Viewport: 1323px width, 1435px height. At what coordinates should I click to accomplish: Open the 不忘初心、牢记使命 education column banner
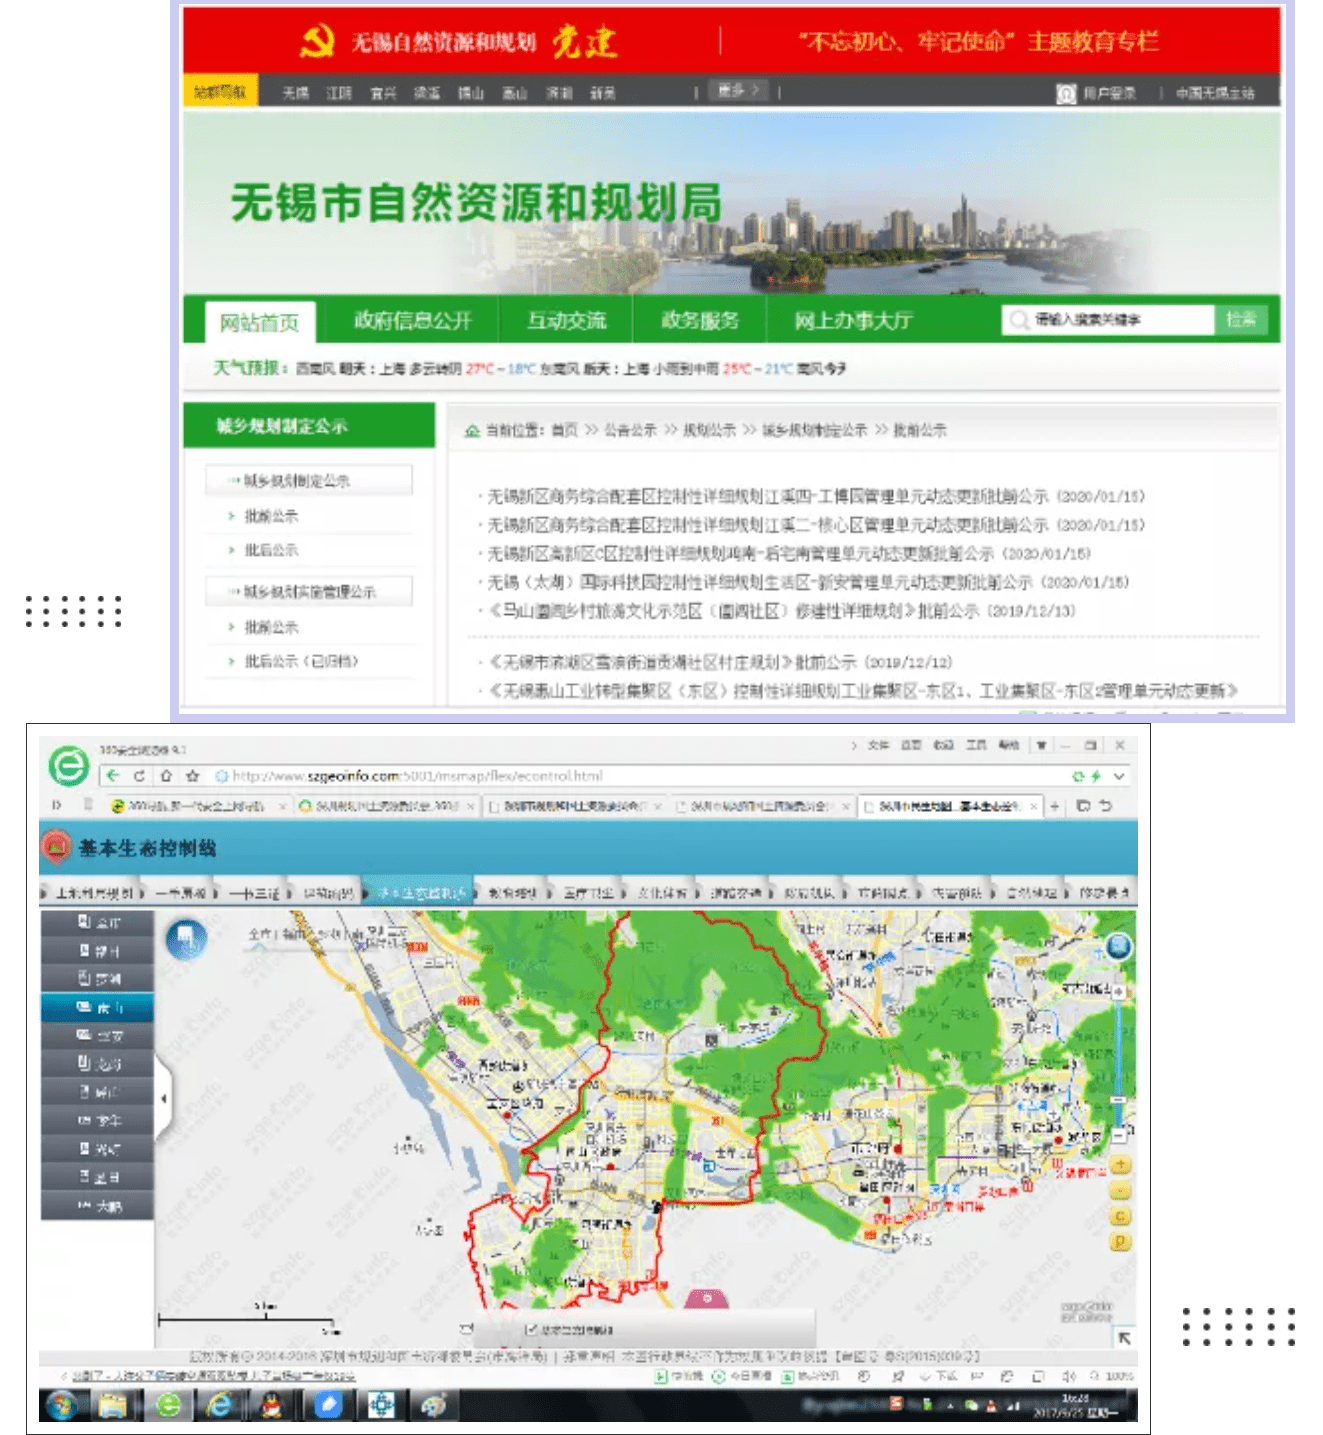coord(978,41)
